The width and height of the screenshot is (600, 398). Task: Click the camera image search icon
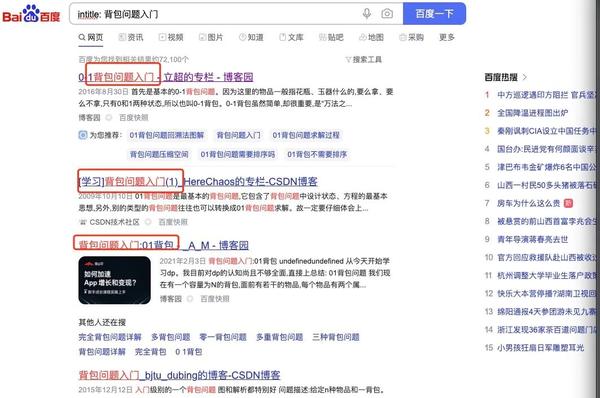[x=387, y=14]
